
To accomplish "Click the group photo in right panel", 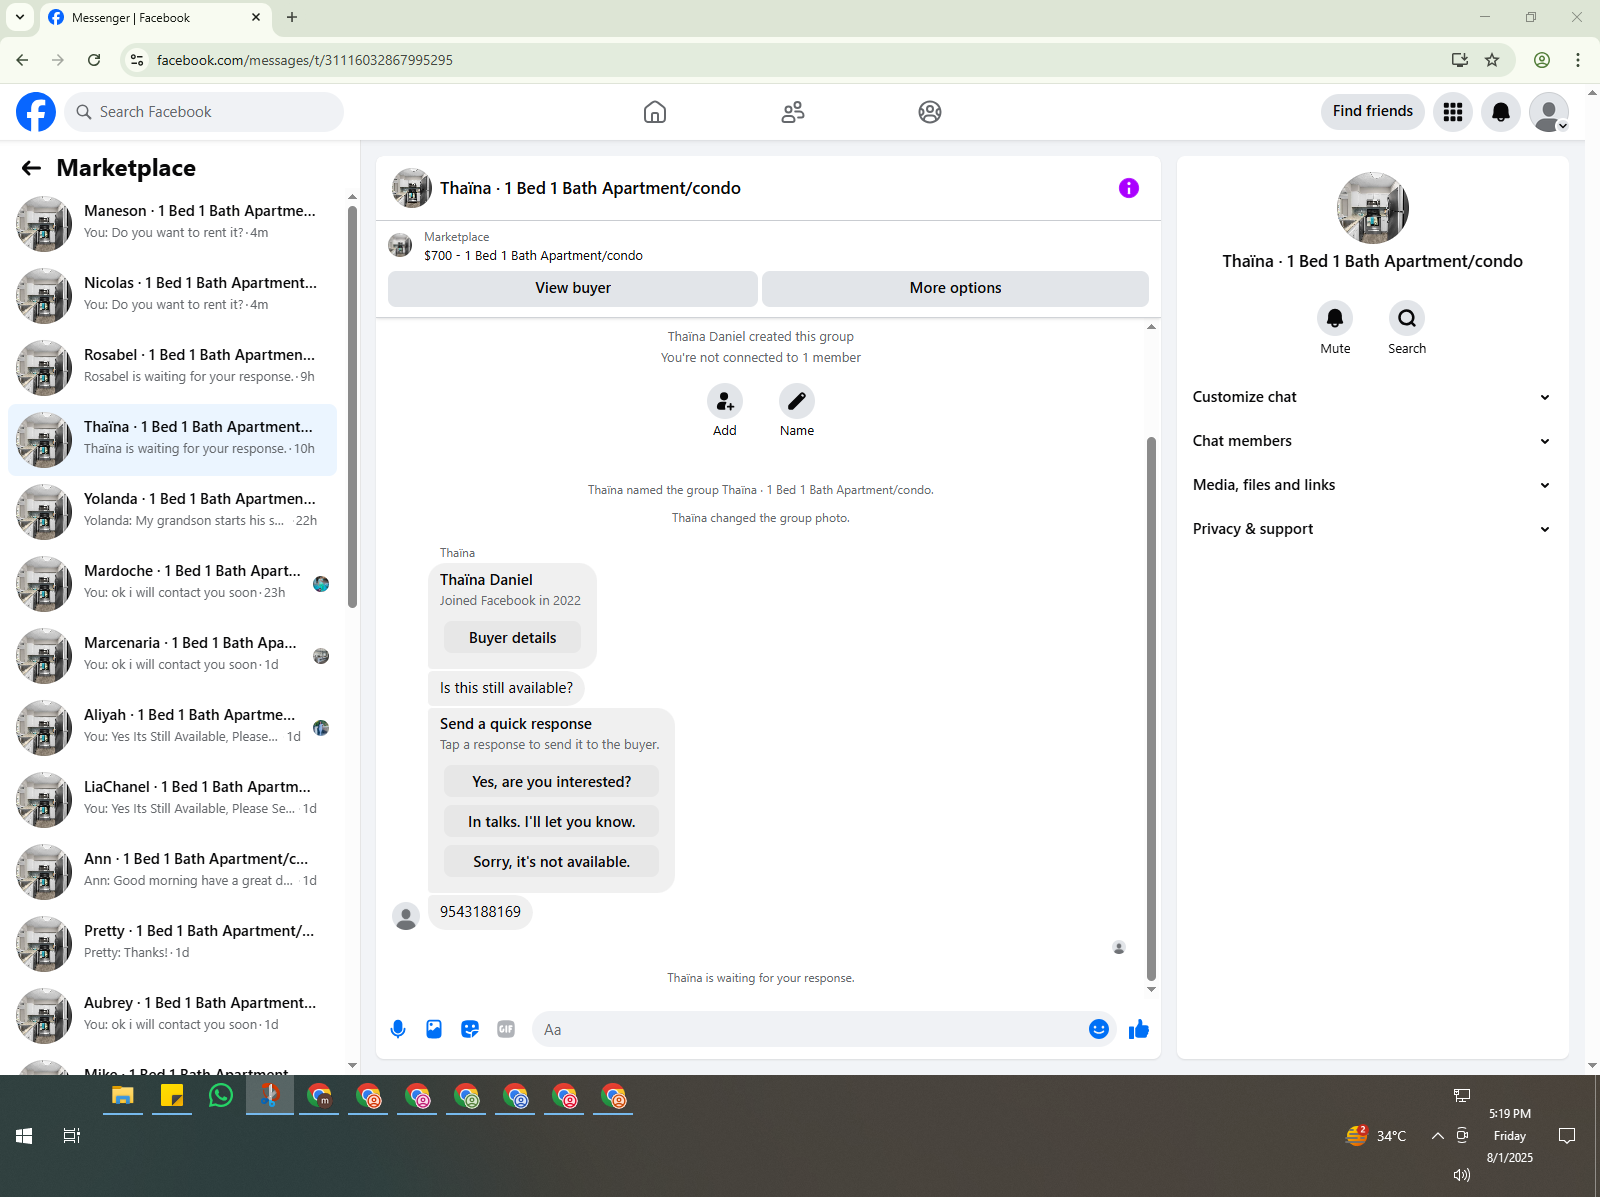I will tap(1372, 208).
